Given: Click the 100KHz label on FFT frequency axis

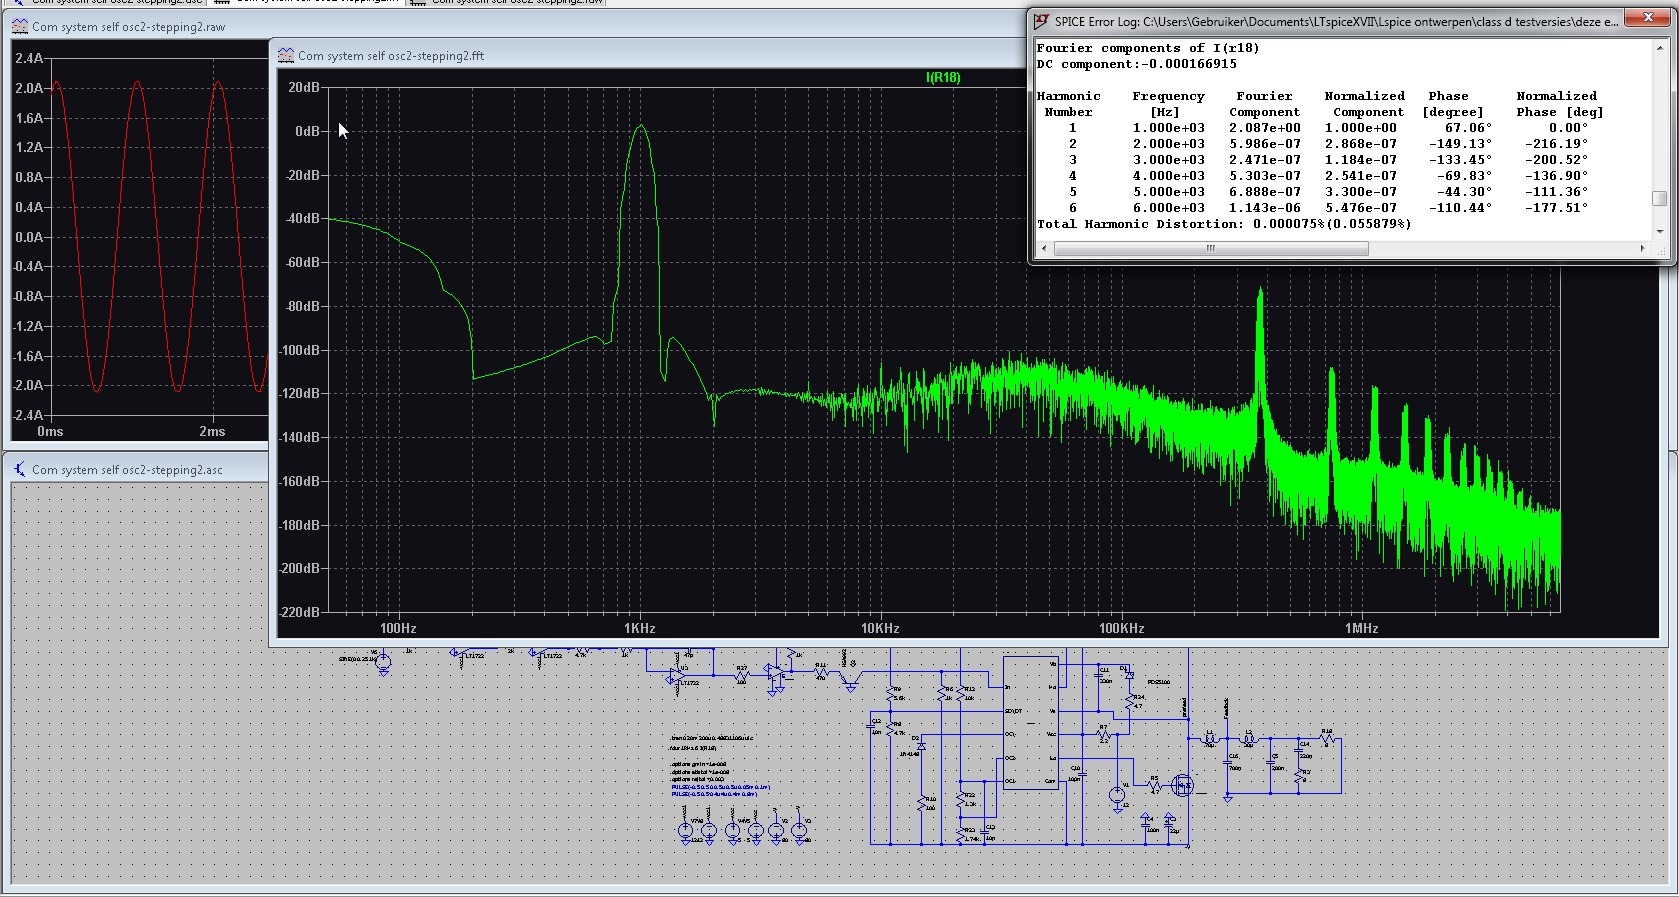Looking at the screenshot, I should coord(1121,629).
